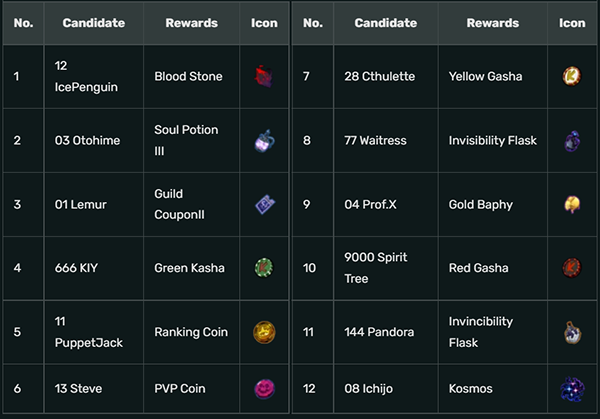Select the pink PVP Coin icon

[264, 389]
